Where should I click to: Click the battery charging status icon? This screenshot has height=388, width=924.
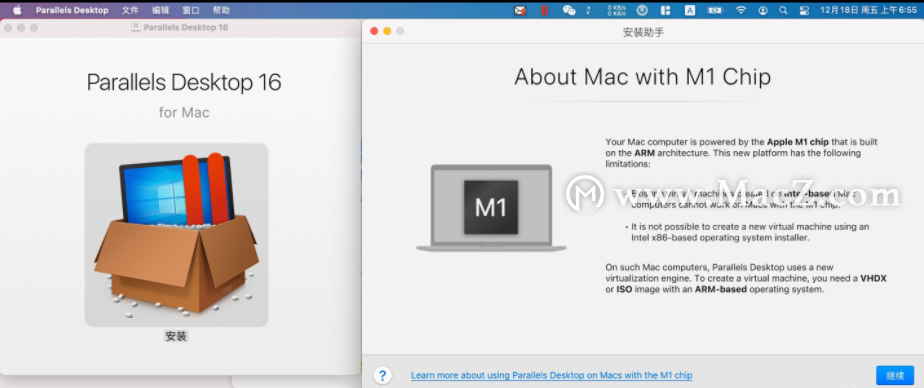click(715, 10)
